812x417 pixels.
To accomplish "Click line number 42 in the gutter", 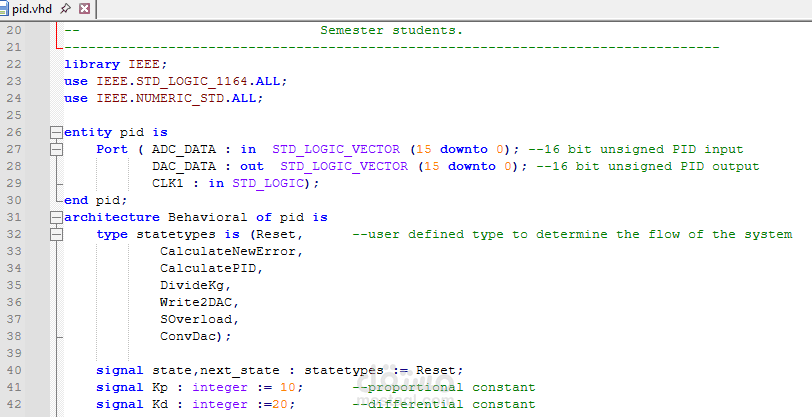I will tap(14, 405).
